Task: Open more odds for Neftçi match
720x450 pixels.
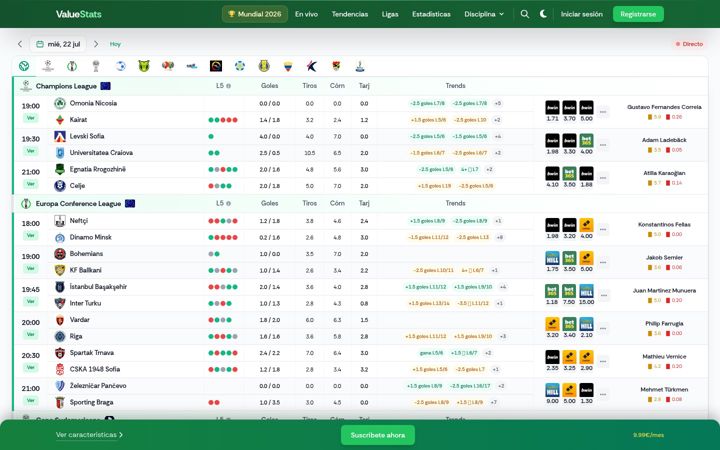Action: (x=603, y=229)
